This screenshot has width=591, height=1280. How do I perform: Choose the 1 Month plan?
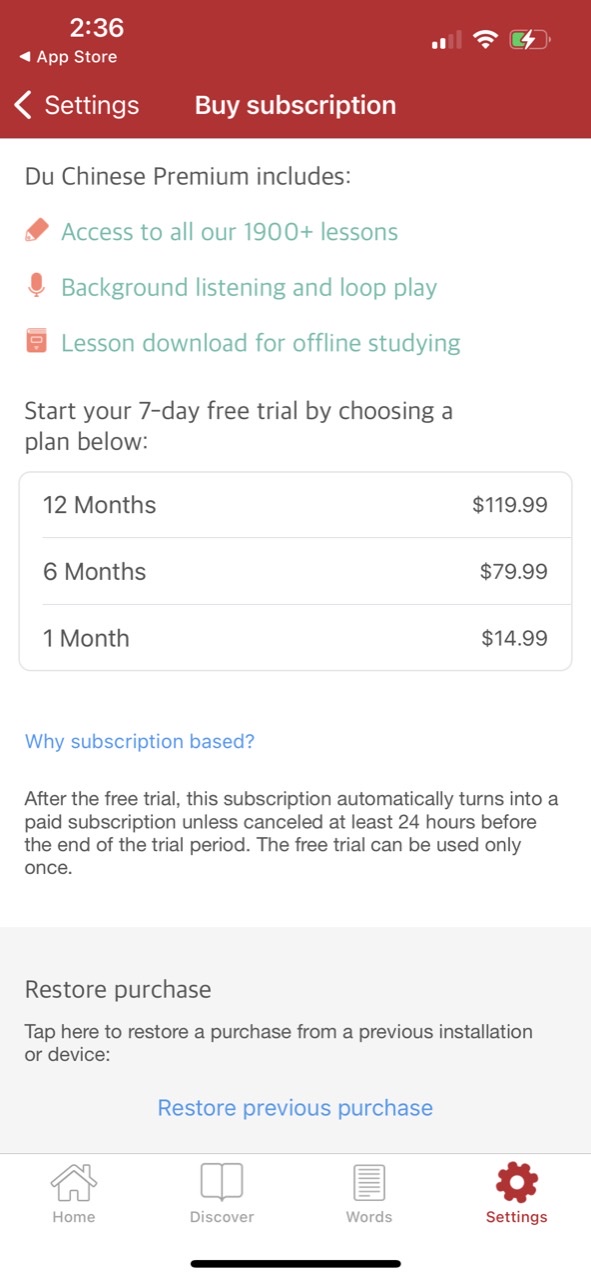tap(295, 637)
